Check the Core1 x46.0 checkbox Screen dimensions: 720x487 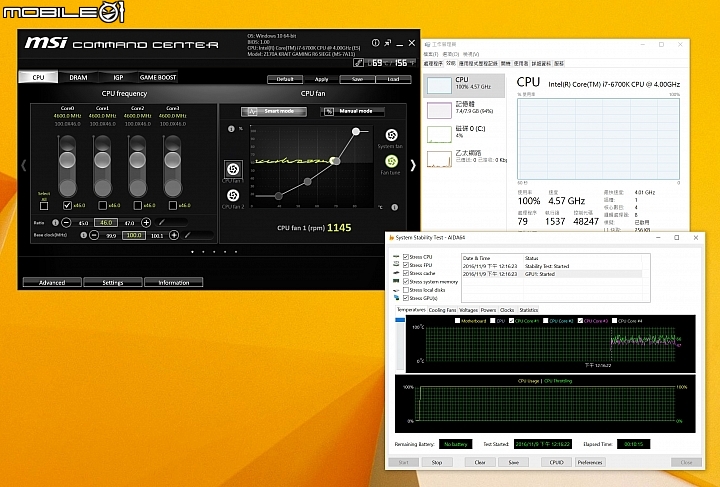[x=102, y=205]
